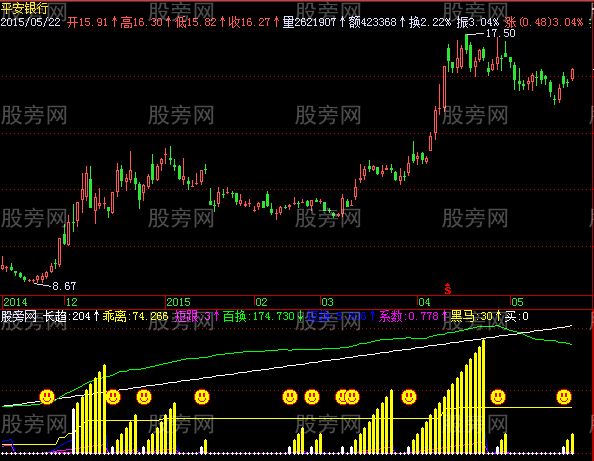This screenshot has height=461, width=594.
Task: Click the turnover rate 换2.22%
Action: pyautogui.click(x=430, y=22)
